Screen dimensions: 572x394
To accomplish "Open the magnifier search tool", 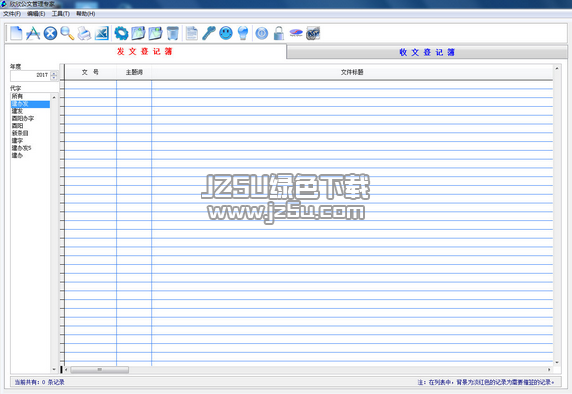I will [x=67, y=33].
